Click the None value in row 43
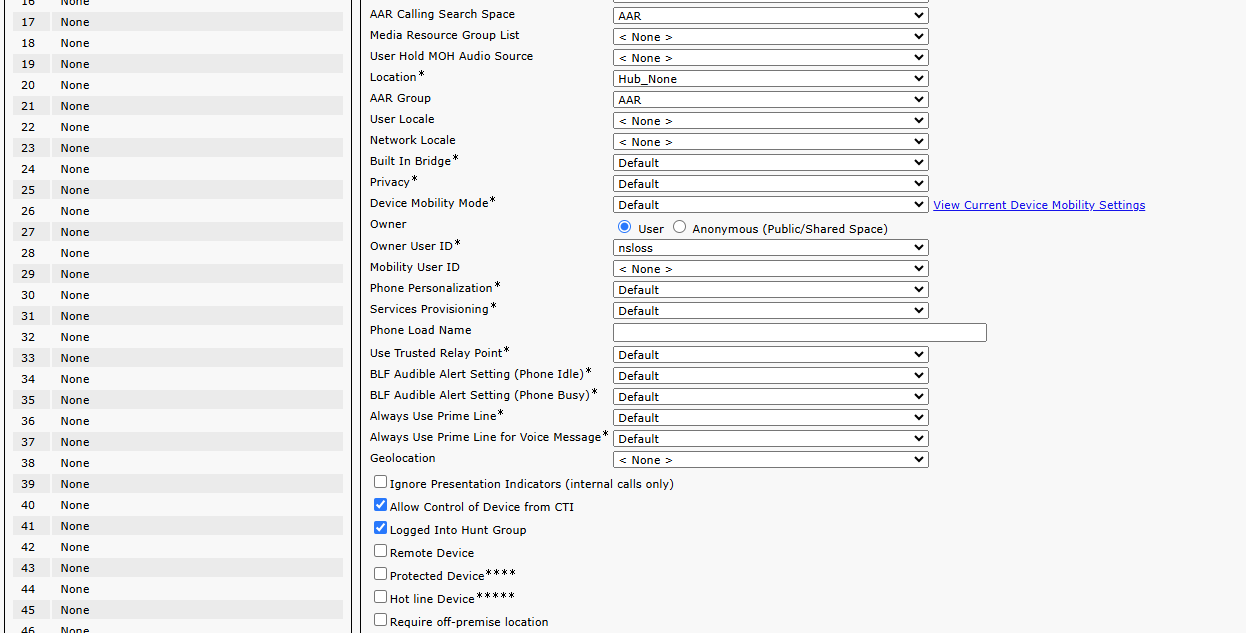Viewport: 1246px width, 633px height. [x=75, y=568]
